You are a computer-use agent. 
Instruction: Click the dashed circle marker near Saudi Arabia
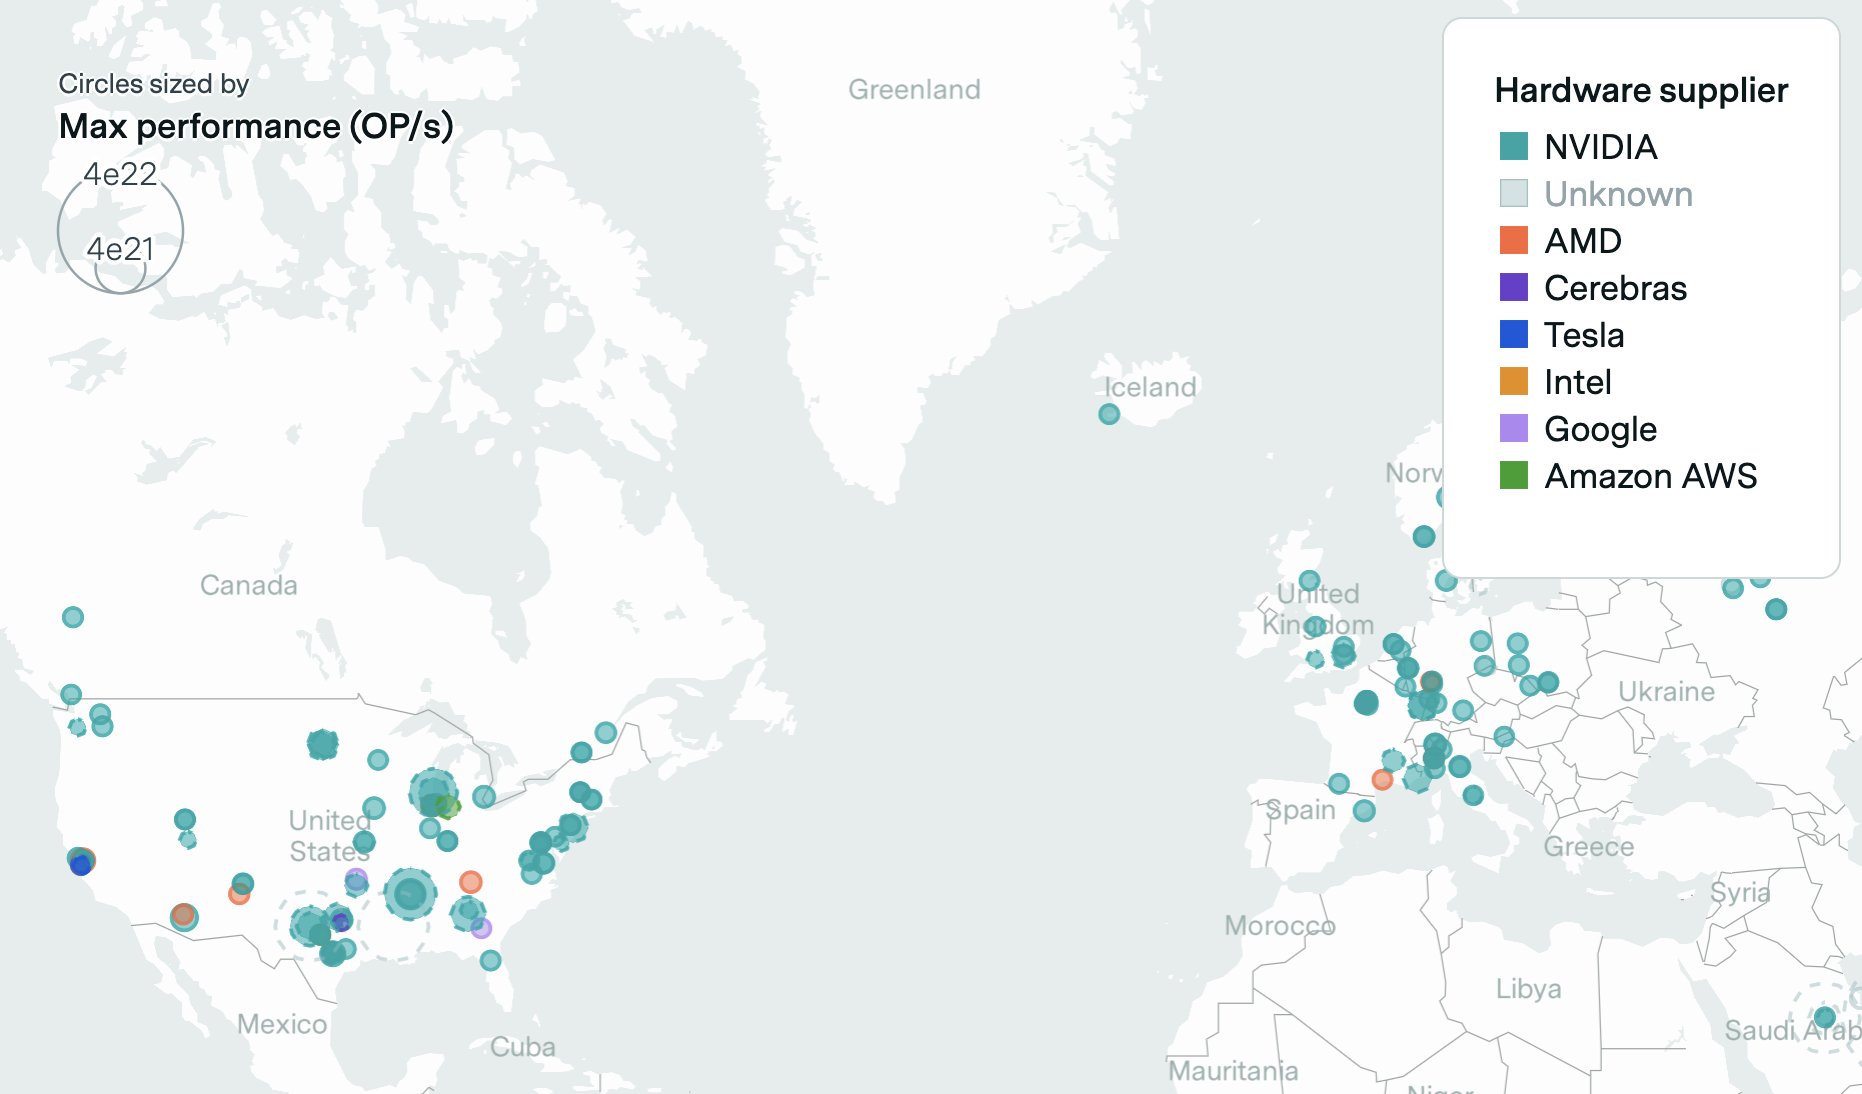pos(1827,1019)
